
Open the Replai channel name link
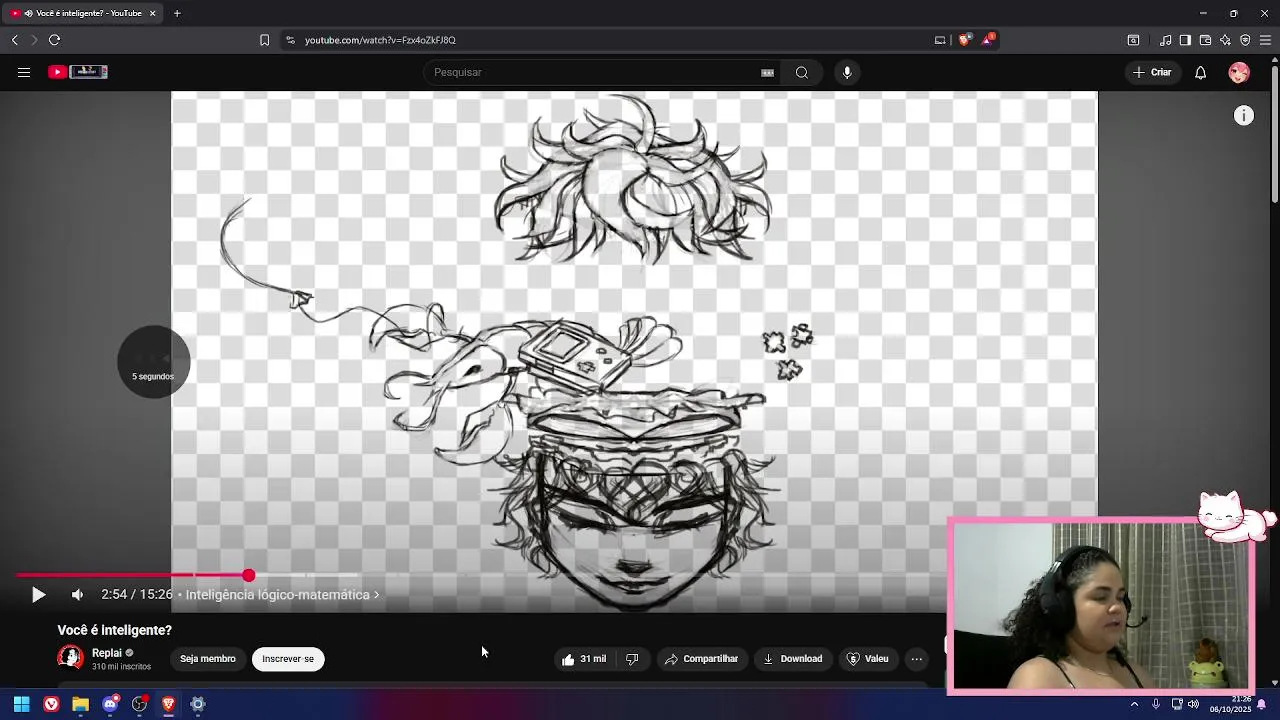[107, 653]
